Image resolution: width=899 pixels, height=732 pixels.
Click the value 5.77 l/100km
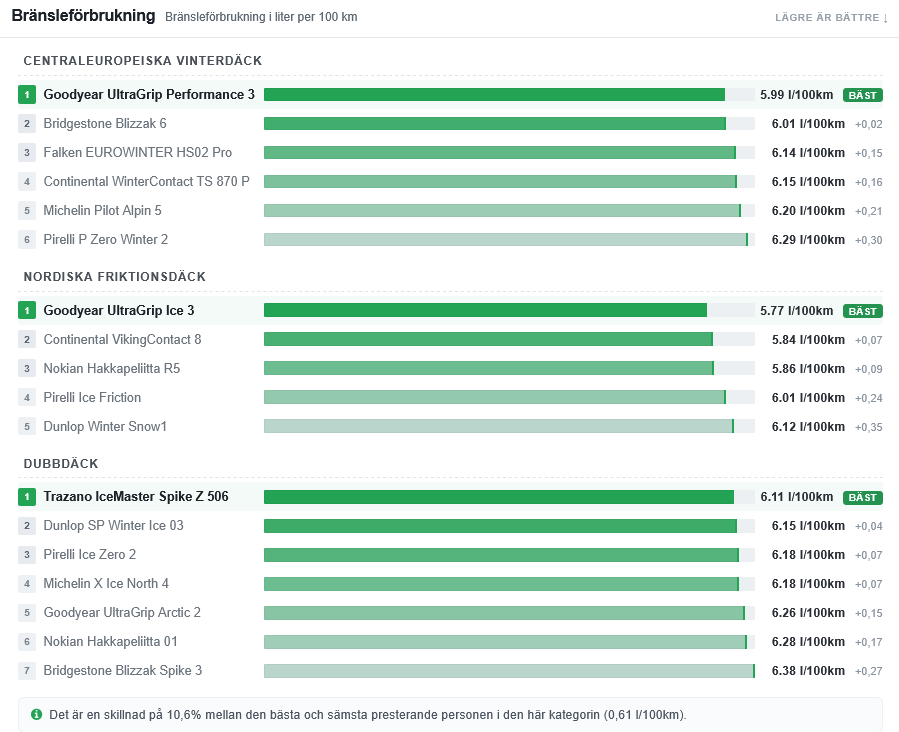[x=796, y=311]
